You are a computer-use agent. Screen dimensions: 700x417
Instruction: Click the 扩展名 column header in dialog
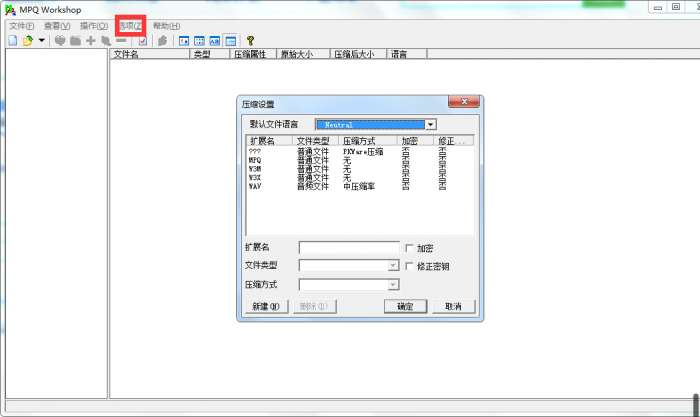[x=270, y=141]
